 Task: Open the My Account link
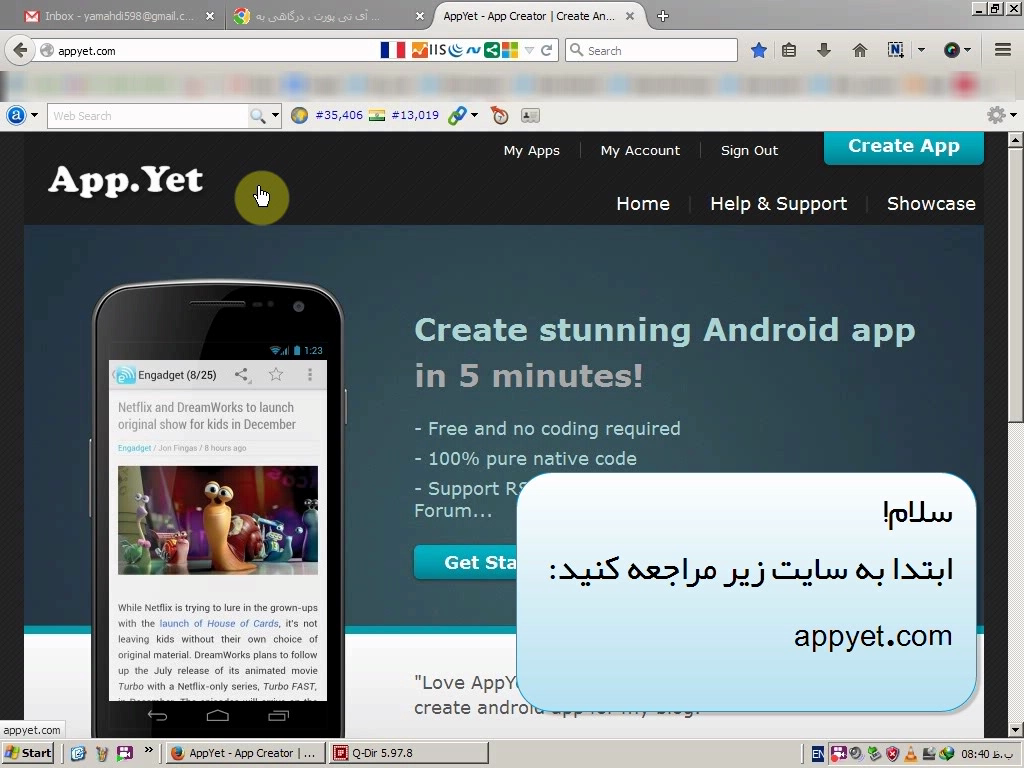640,151
